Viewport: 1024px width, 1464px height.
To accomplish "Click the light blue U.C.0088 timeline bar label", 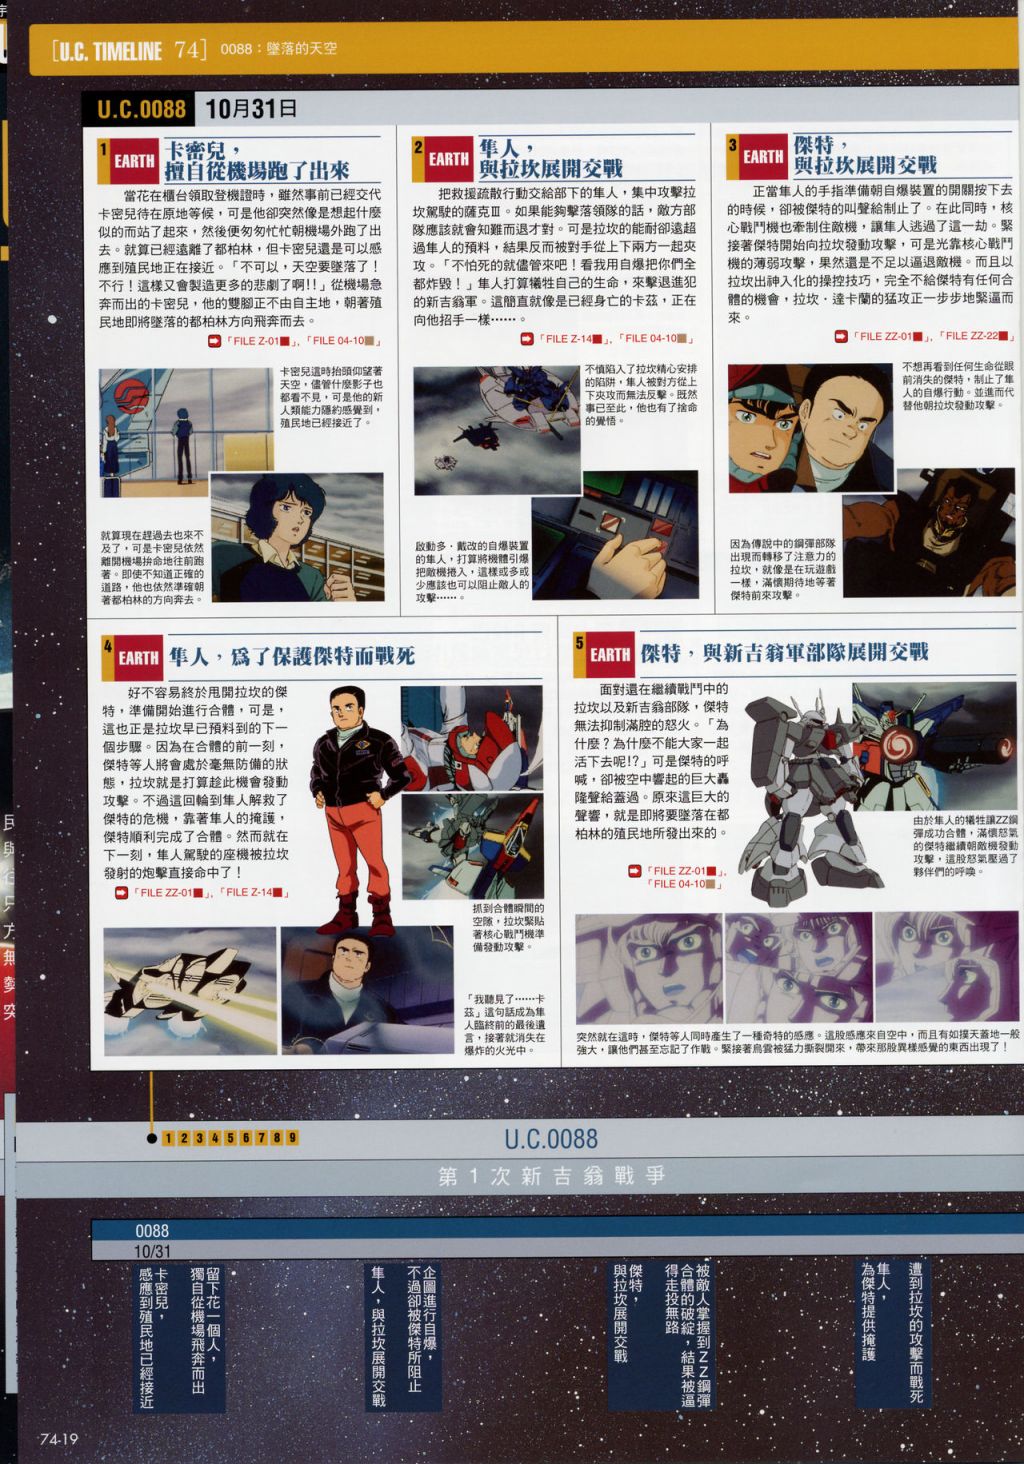I will (551, 1138).
